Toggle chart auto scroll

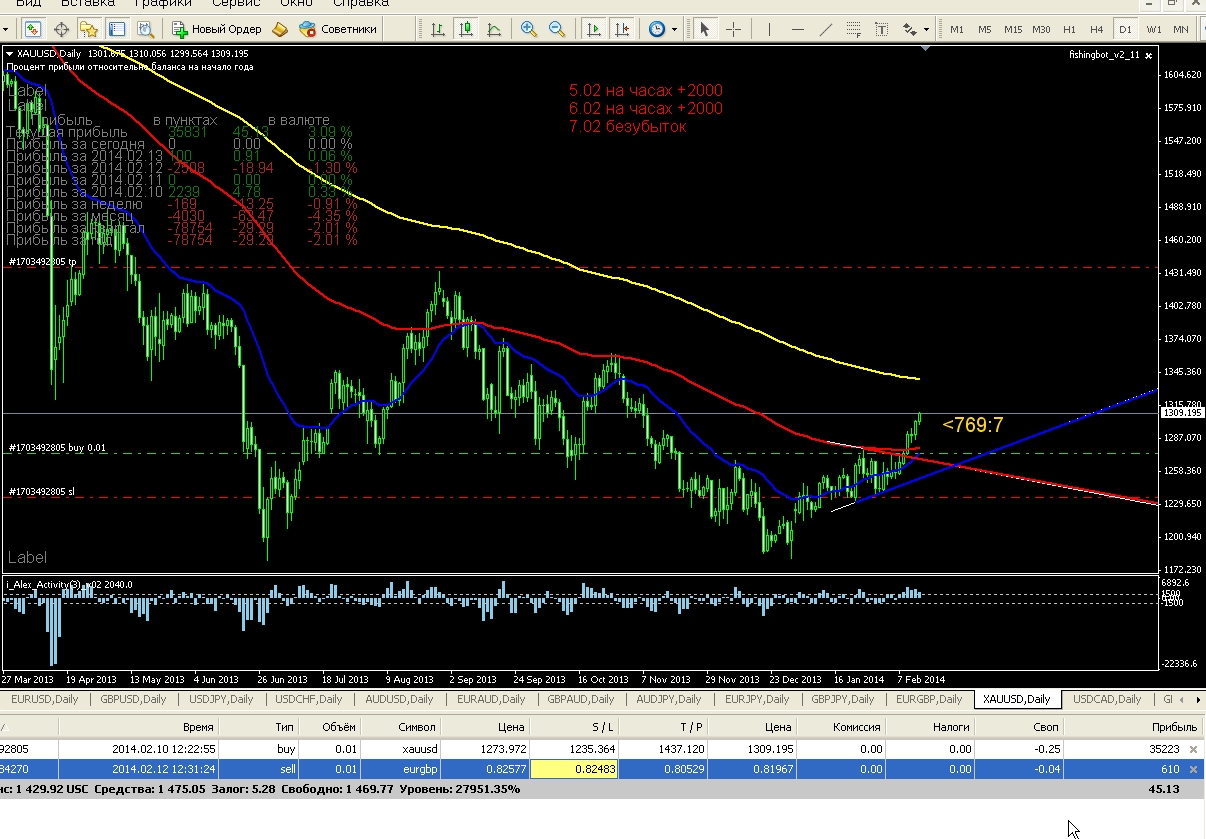[594, 29]
